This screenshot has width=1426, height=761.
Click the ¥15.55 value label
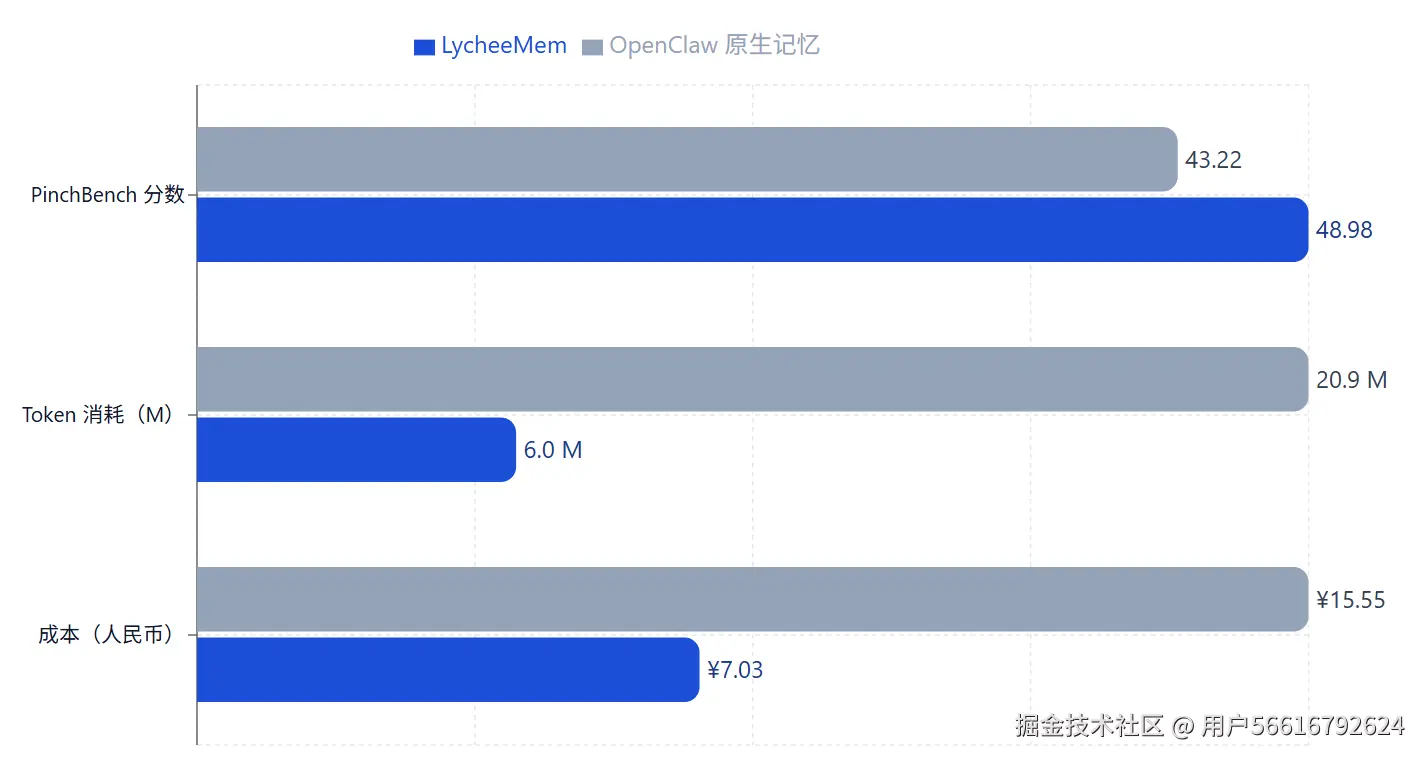(x=1351, y=600)
